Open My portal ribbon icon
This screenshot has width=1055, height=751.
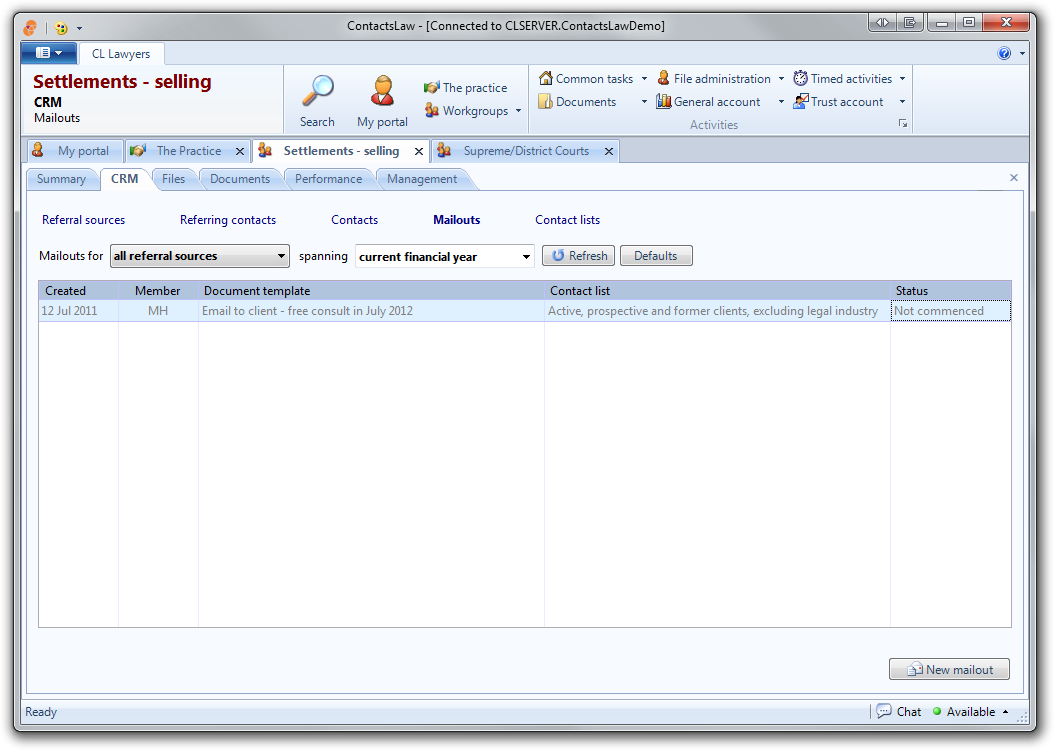click(x=382, y=91)
